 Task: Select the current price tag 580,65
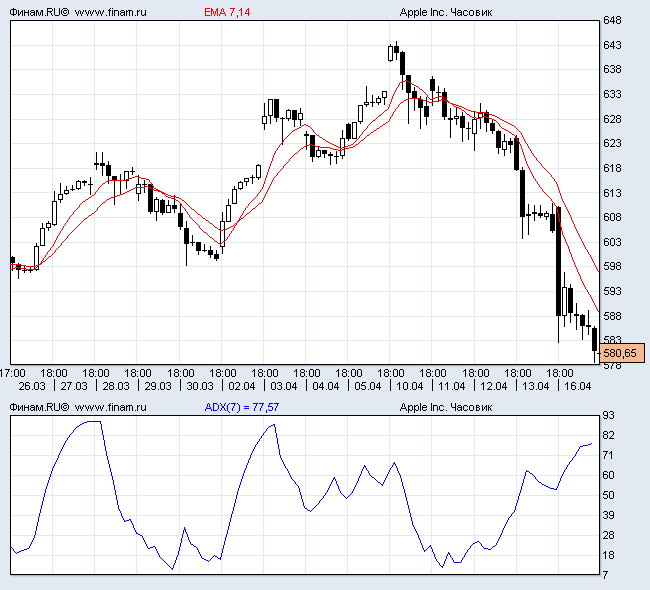pos(622,353)
